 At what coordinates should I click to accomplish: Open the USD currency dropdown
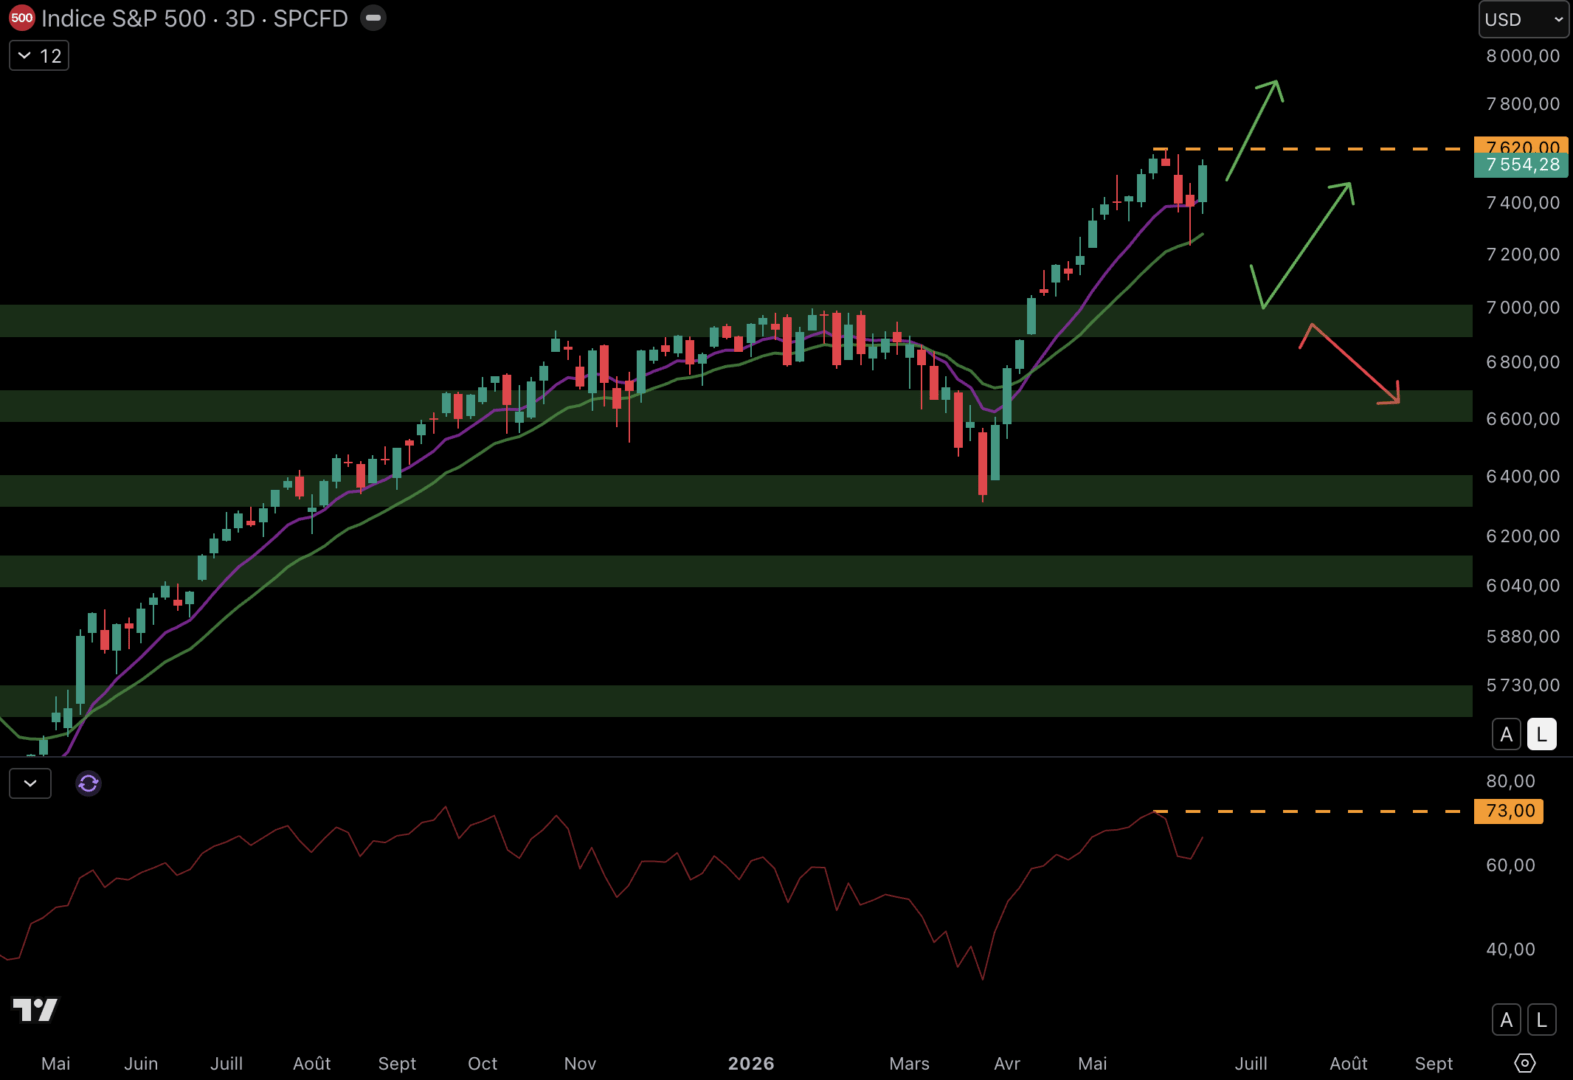click(x=1523, y=19)
